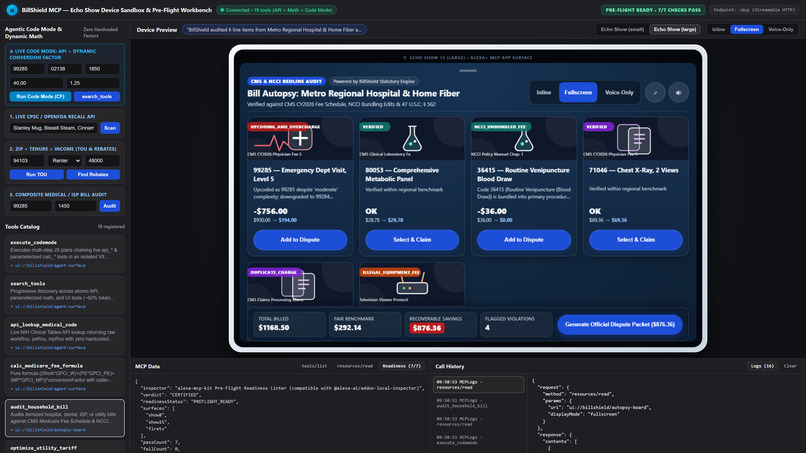Click the 02138 ZIP field in Live Code Mode

[64, 69]
